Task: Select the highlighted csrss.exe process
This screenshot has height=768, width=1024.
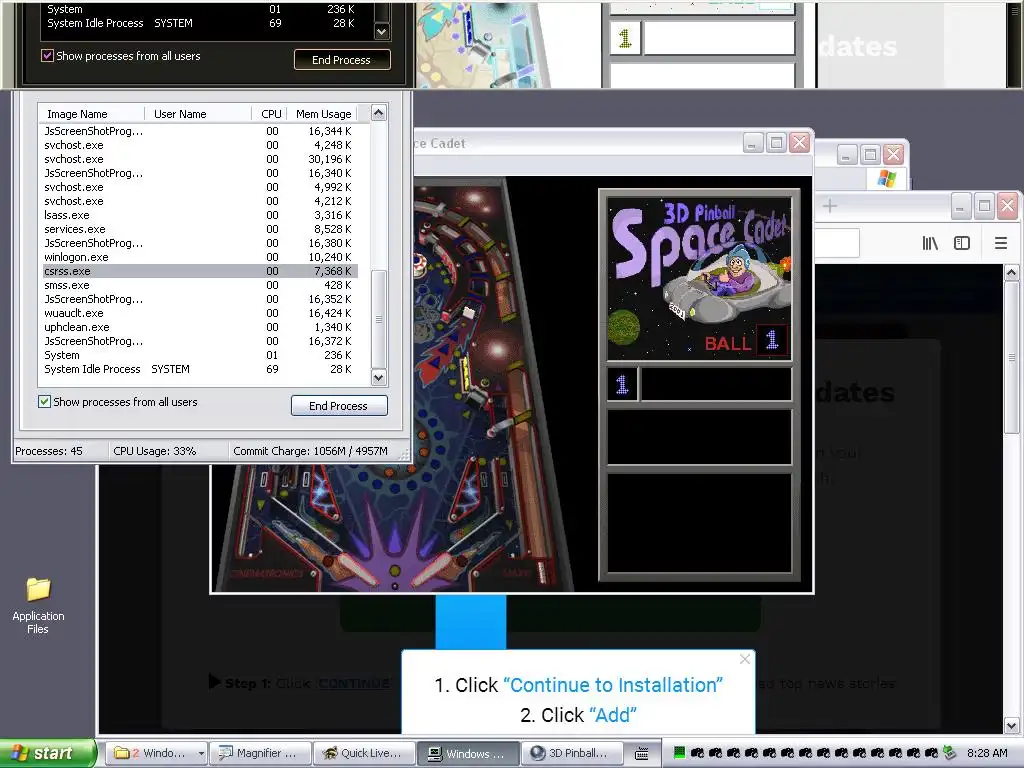Action: 200,271
